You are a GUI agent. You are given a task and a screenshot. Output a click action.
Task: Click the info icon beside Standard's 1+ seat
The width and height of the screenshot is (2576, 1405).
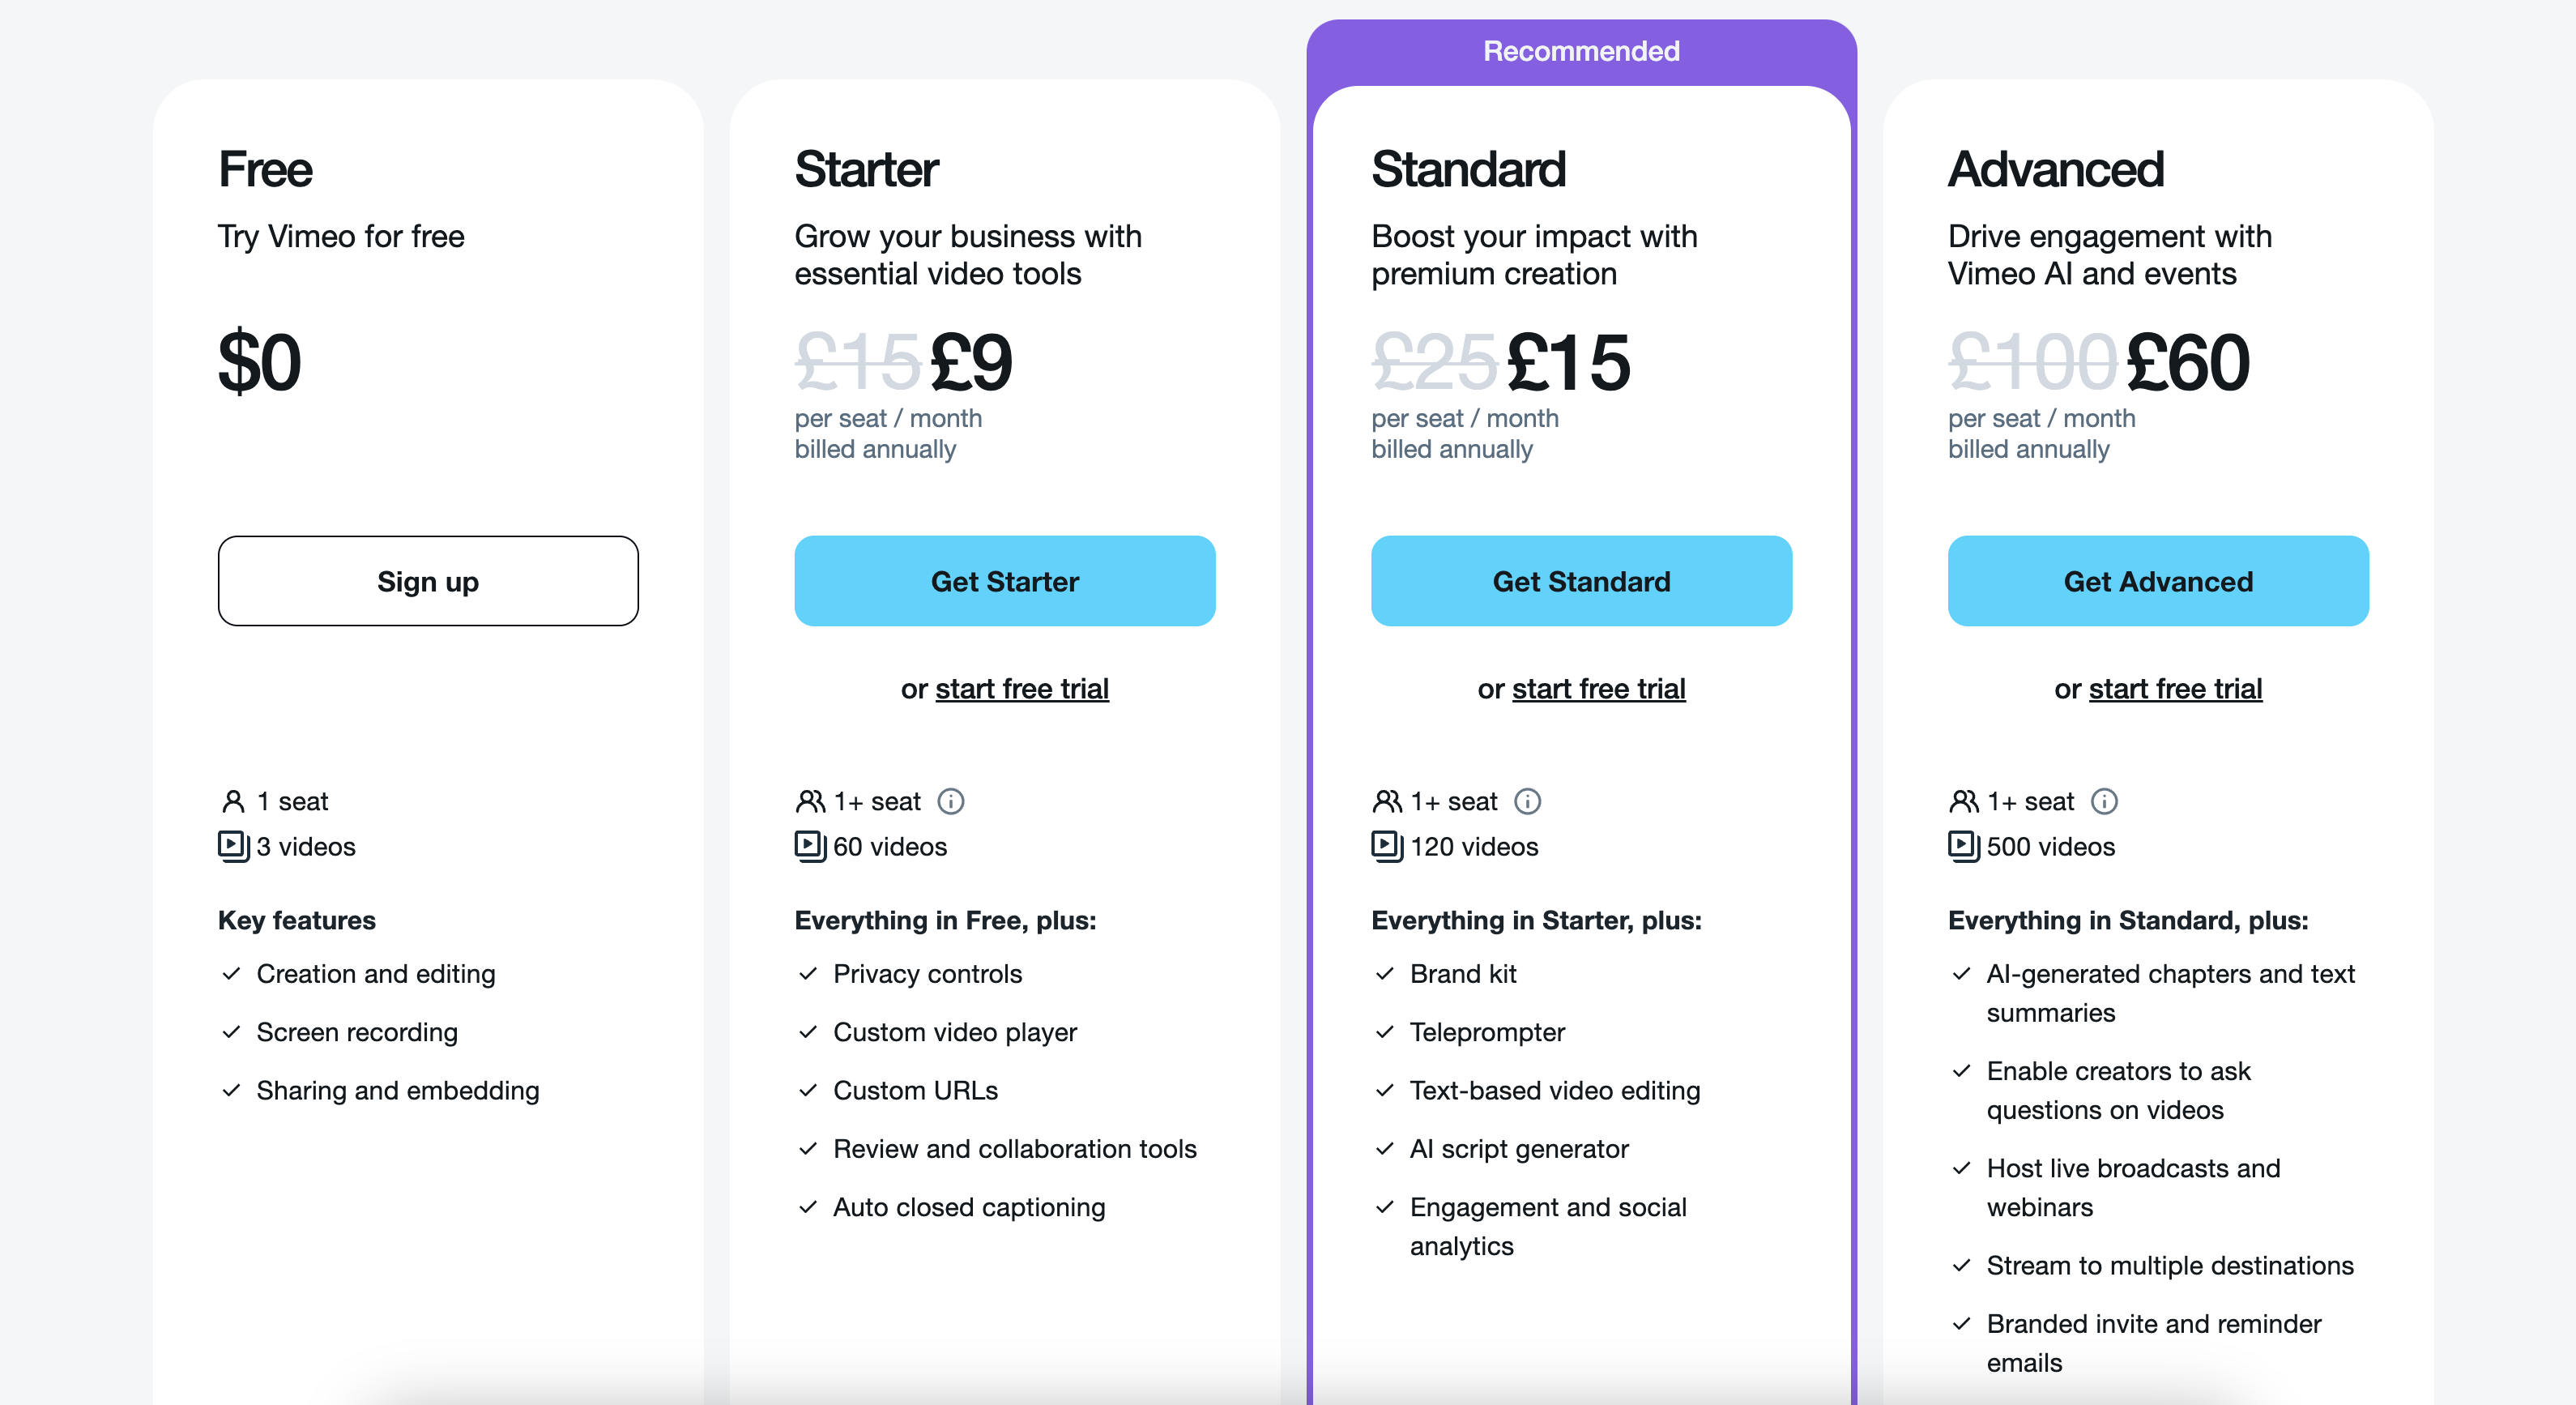click(x=1527, y=801)
